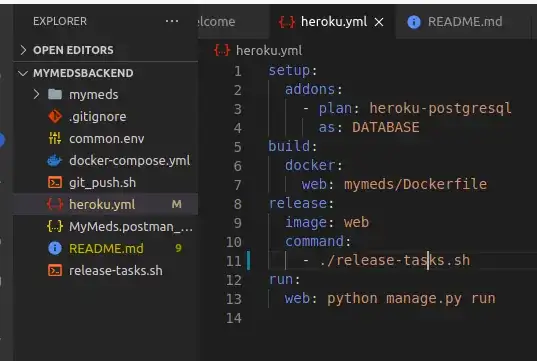Screen dimensions: 537x361
Task: Click the 'setup' key on line 1
Action: point(289,71)
